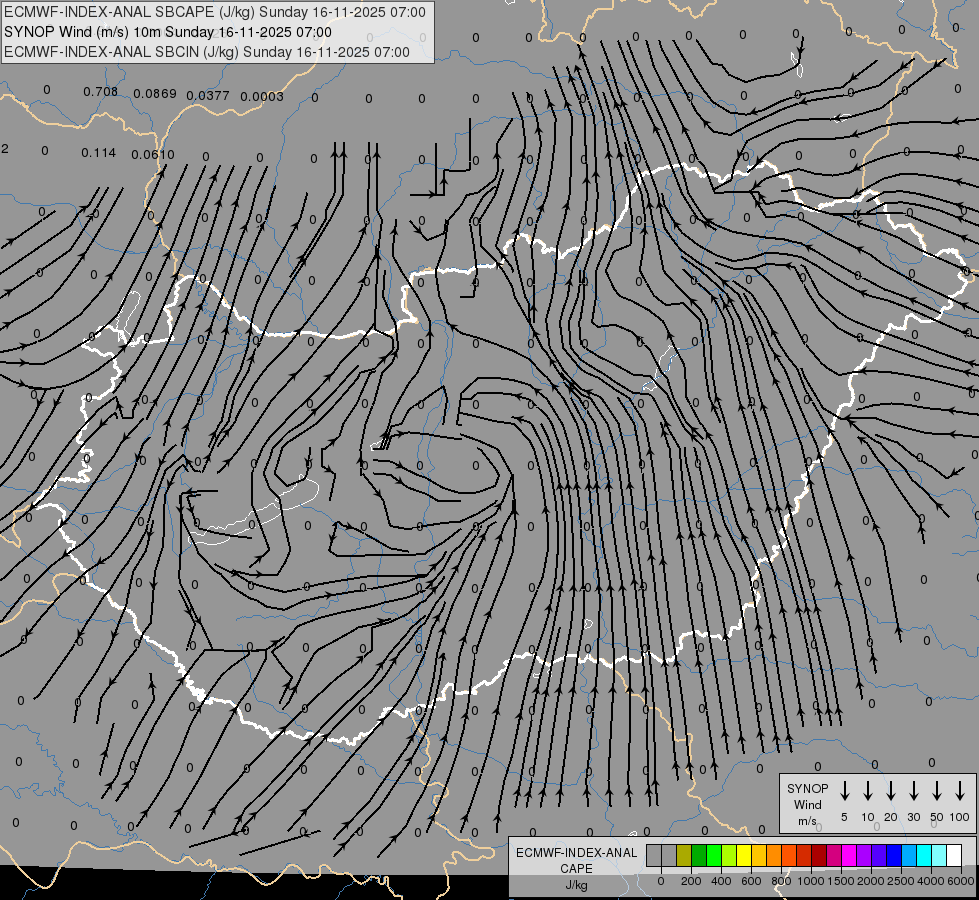Click the 0.114 value on the map

[99, 153]
